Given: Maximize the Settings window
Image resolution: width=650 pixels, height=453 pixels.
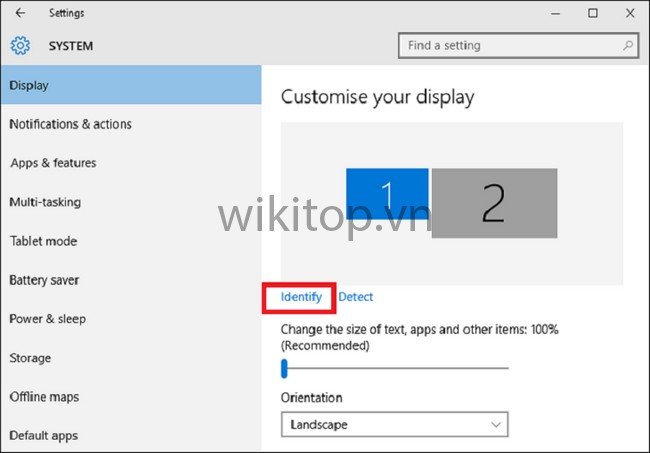Looking at the screenshot, I should point(593,13).
